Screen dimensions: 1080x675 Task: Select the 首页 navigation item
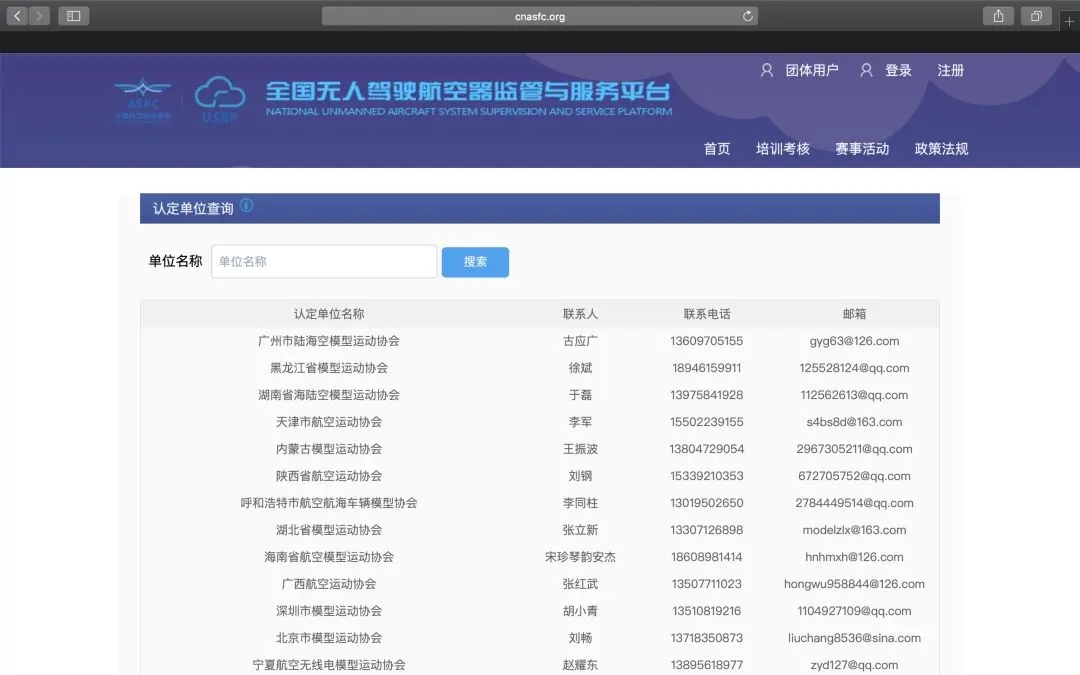[716, 148]
